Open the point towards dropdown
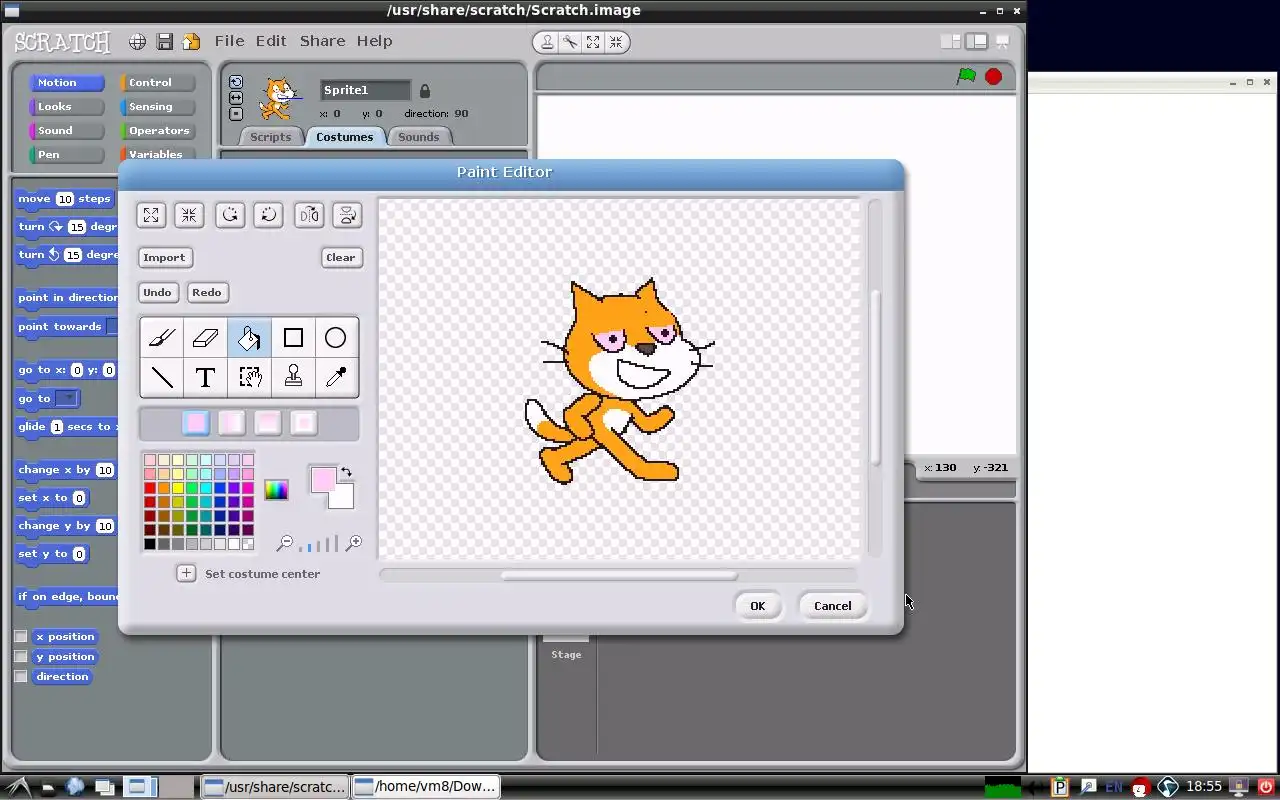The height and width of the screenshot is (800, 1280). 112,327
